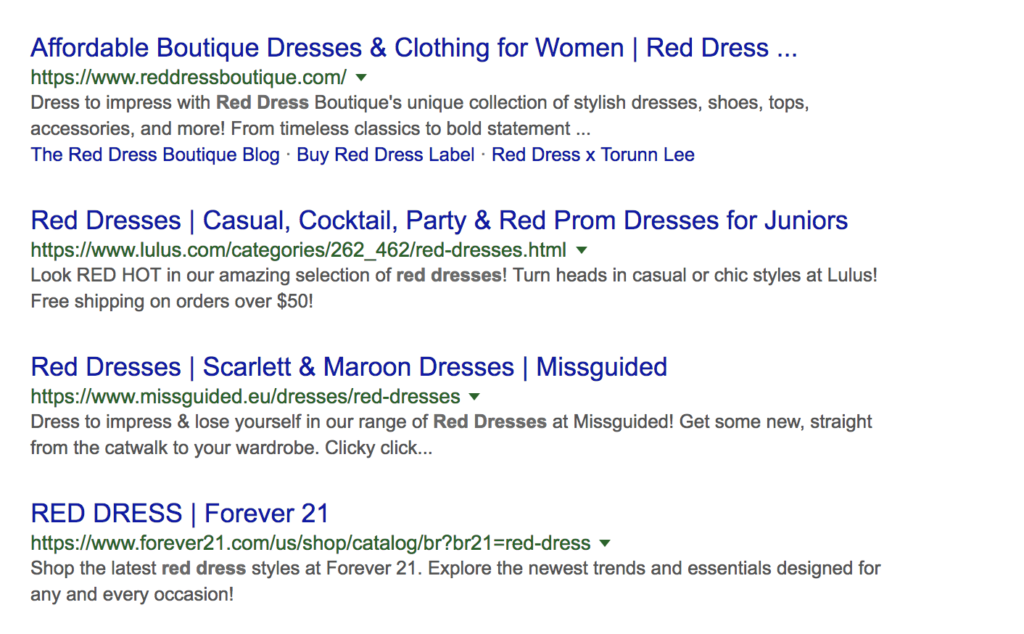Image resolution: width=1024 pixels, height=634 pixels.
Task: Open the Forever 21 RED DRESS result title
Action: [x=180, y=512]
